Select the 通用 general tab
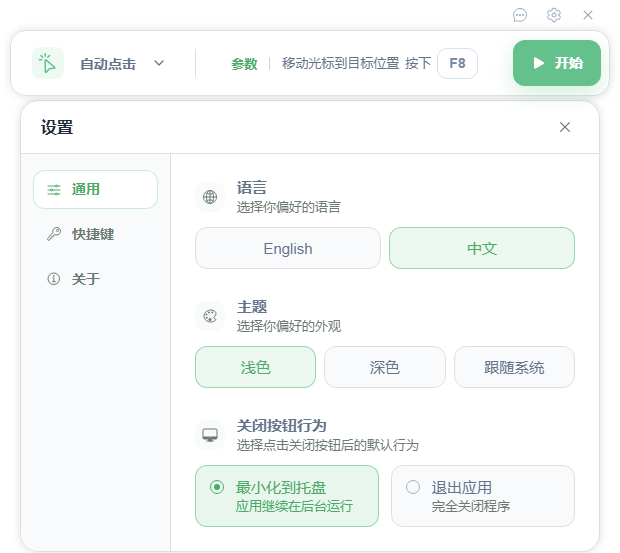This screenshot has height=553, width=620. 95,189
